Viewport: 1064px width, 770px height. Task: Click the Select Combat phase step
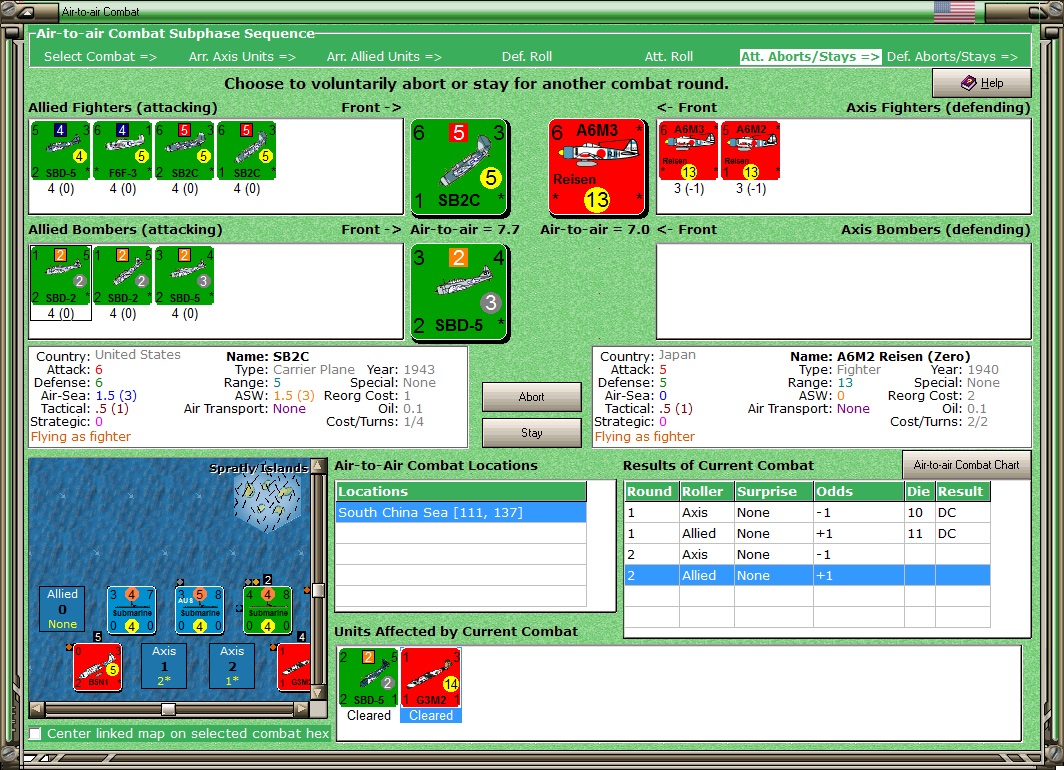coord(100,57)
